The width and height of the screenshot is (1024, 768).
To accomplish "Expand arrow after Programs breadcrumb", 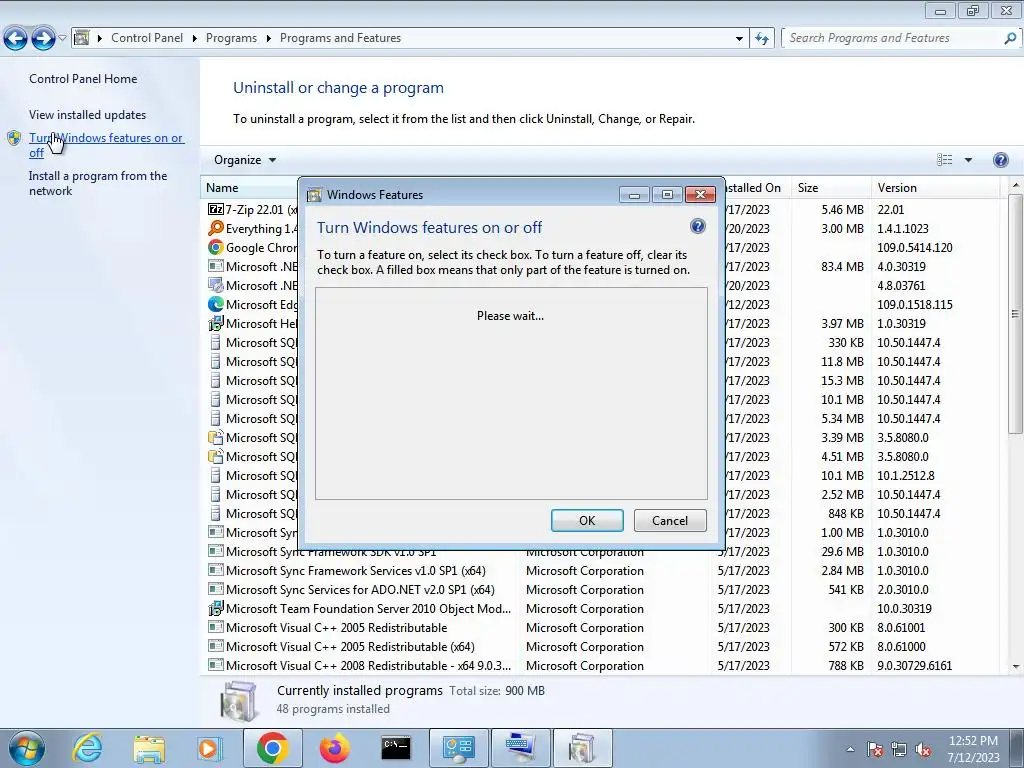I will (268, 38).
